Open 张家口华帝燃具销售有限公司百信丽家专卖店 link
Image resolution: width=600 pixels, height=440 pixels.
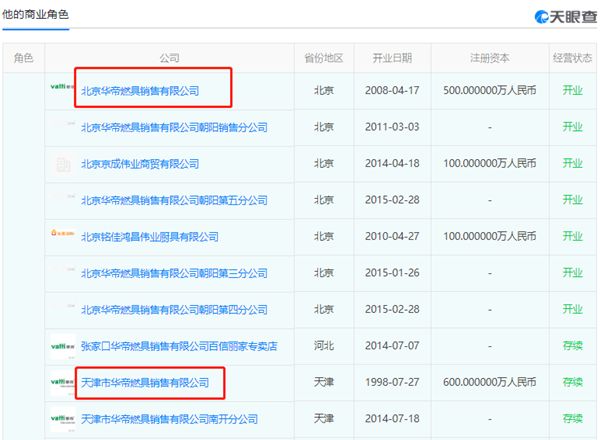179,346
